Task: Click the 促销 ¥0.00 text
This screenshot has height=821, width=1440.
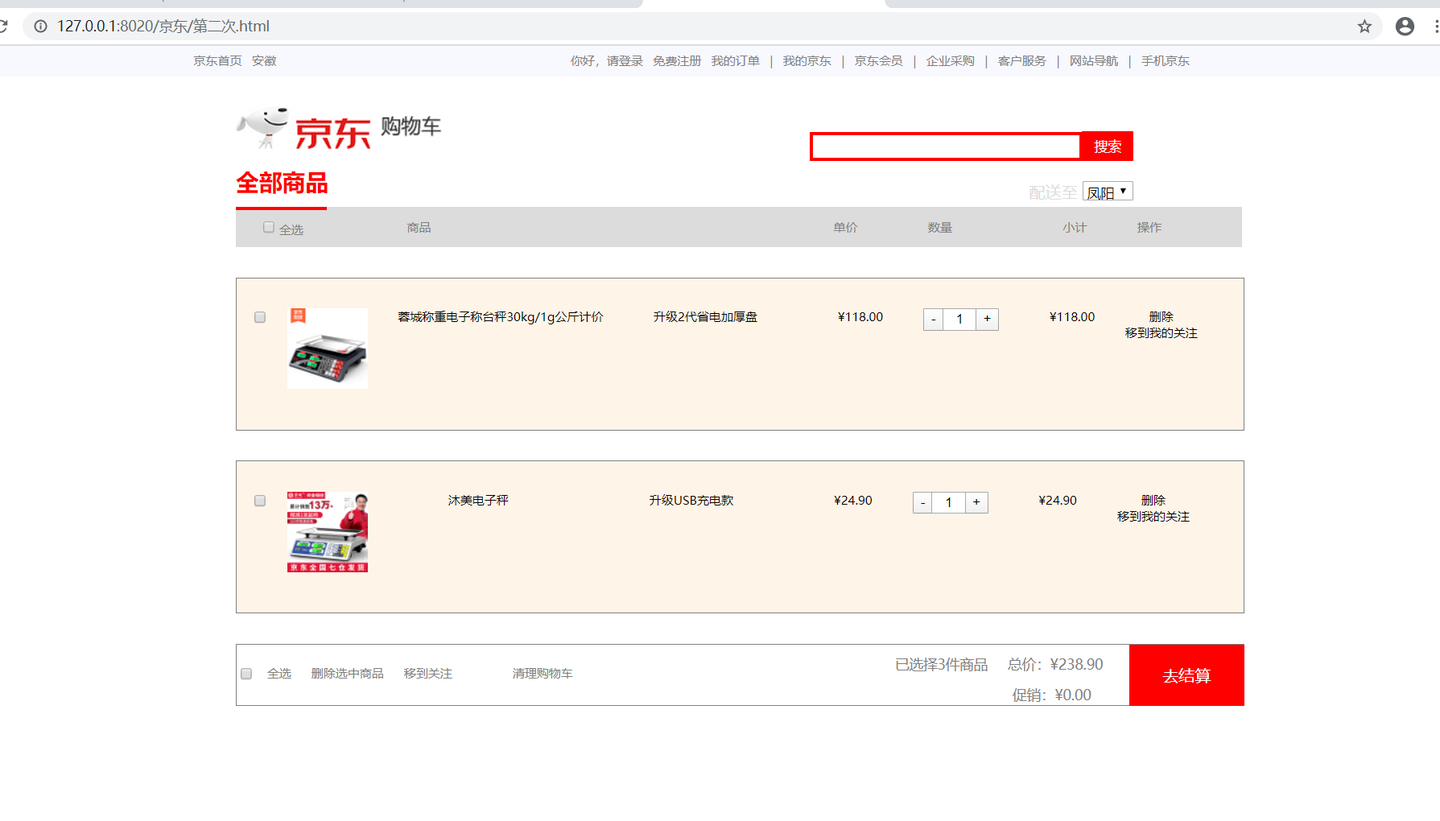Action: tap(1051, 695)
